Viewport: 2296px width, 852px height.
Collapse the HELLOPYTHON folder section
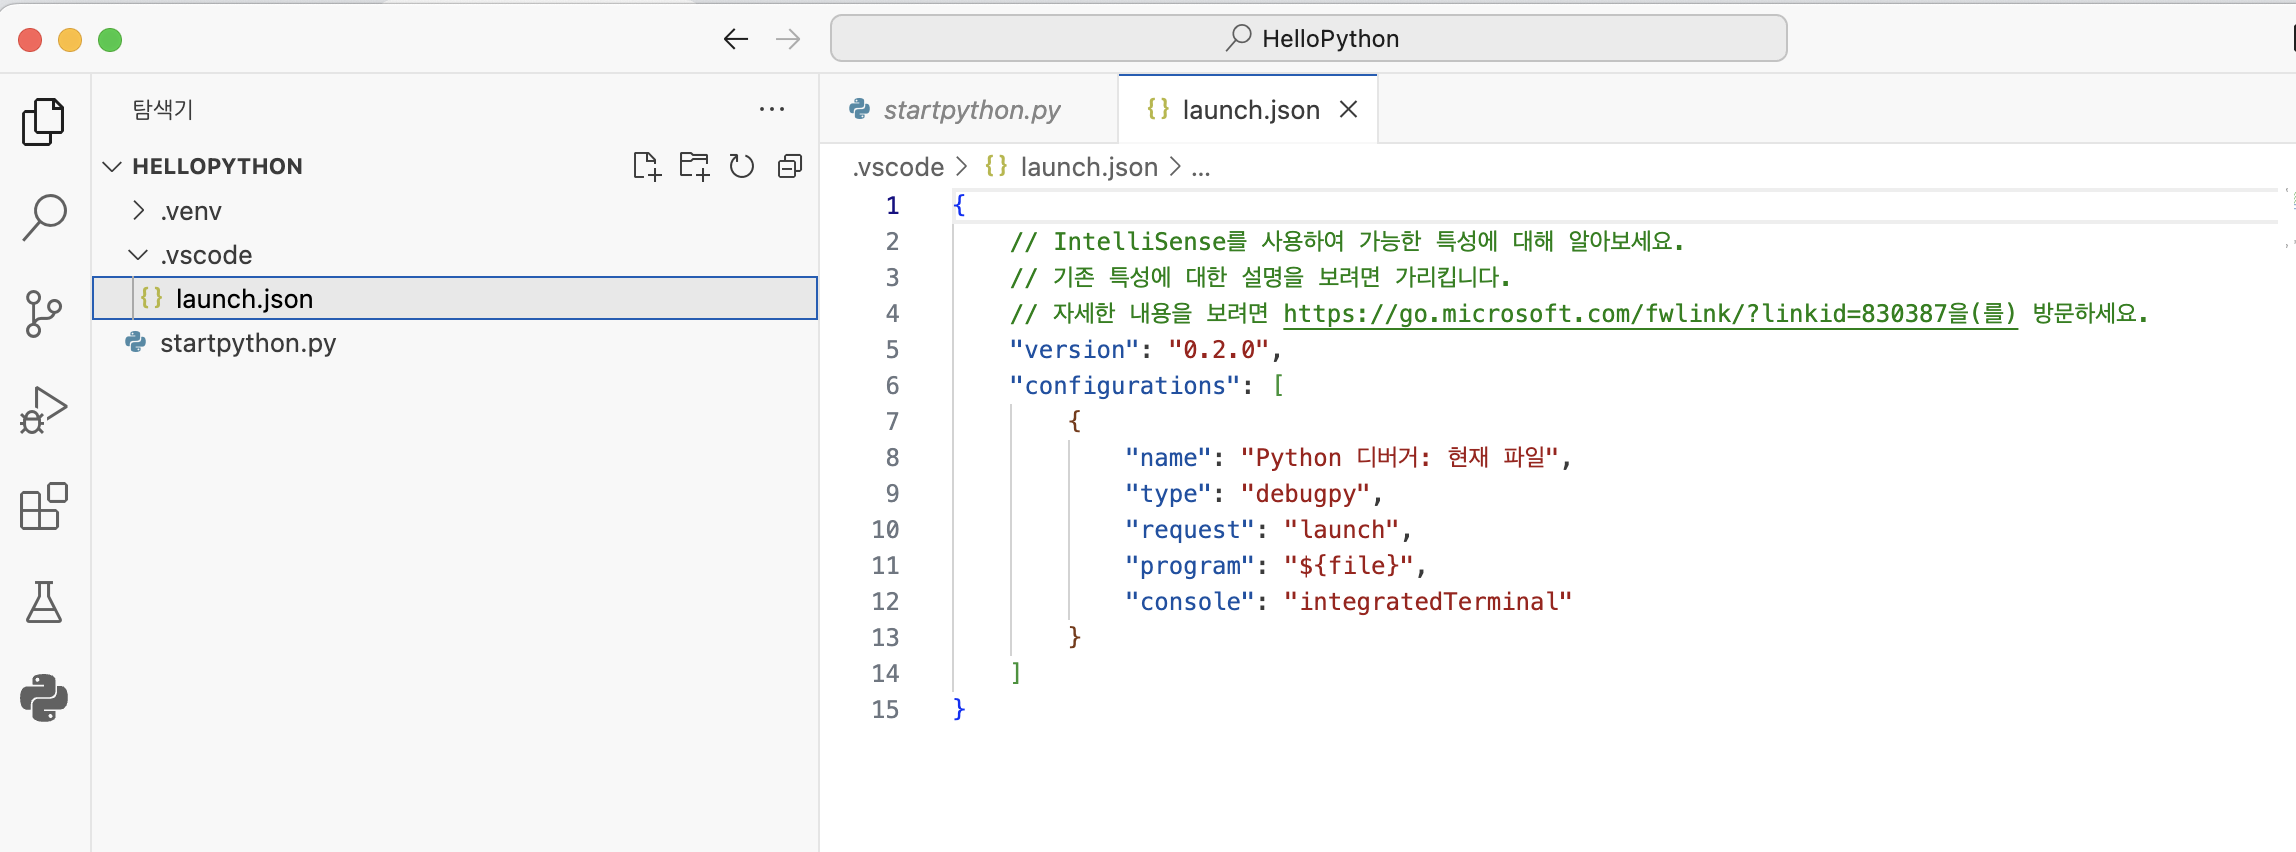112,166
